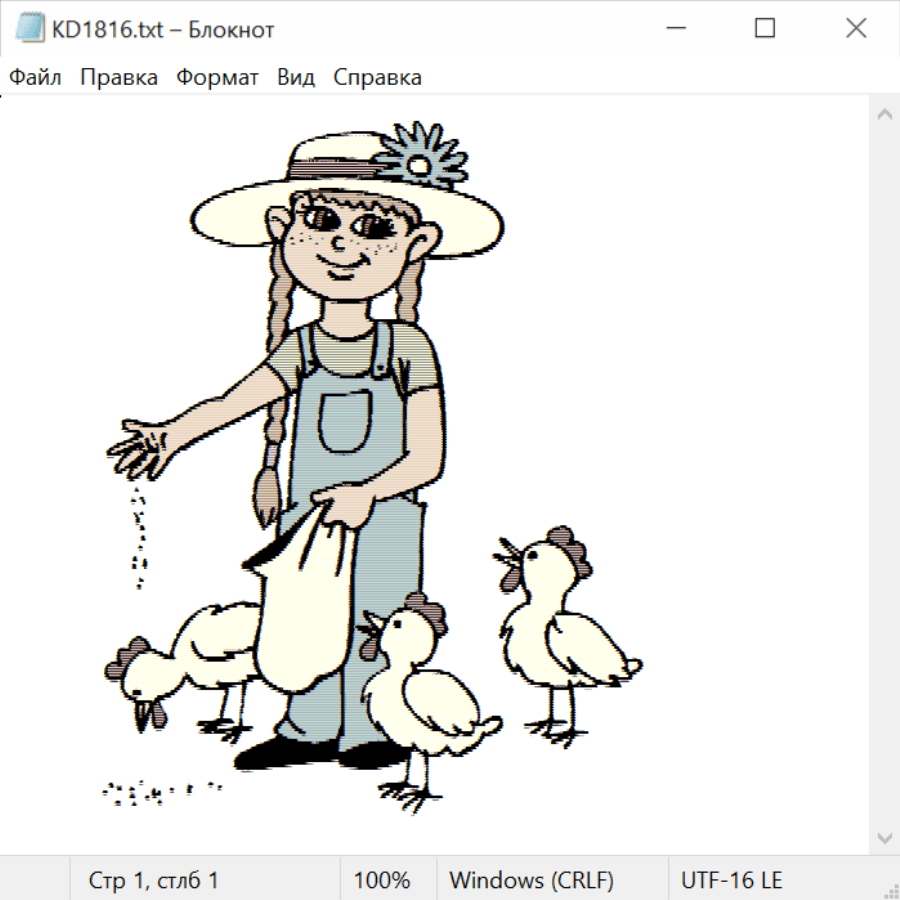900x900 pixels.
Task: Maximize the Блокнот window
Action: tap(765, 29)
